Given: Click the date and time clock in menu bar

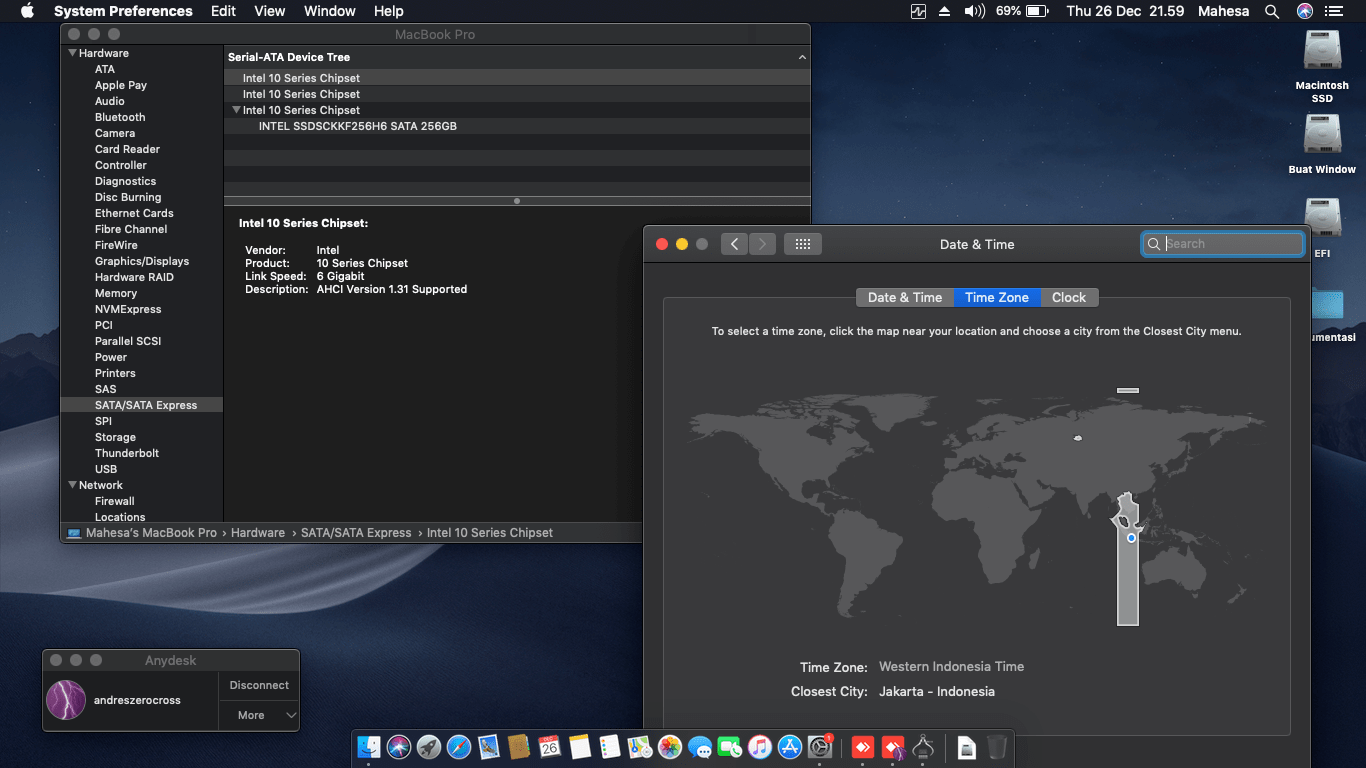Looking at the screenshot, I should click(x=1125, y=11).
